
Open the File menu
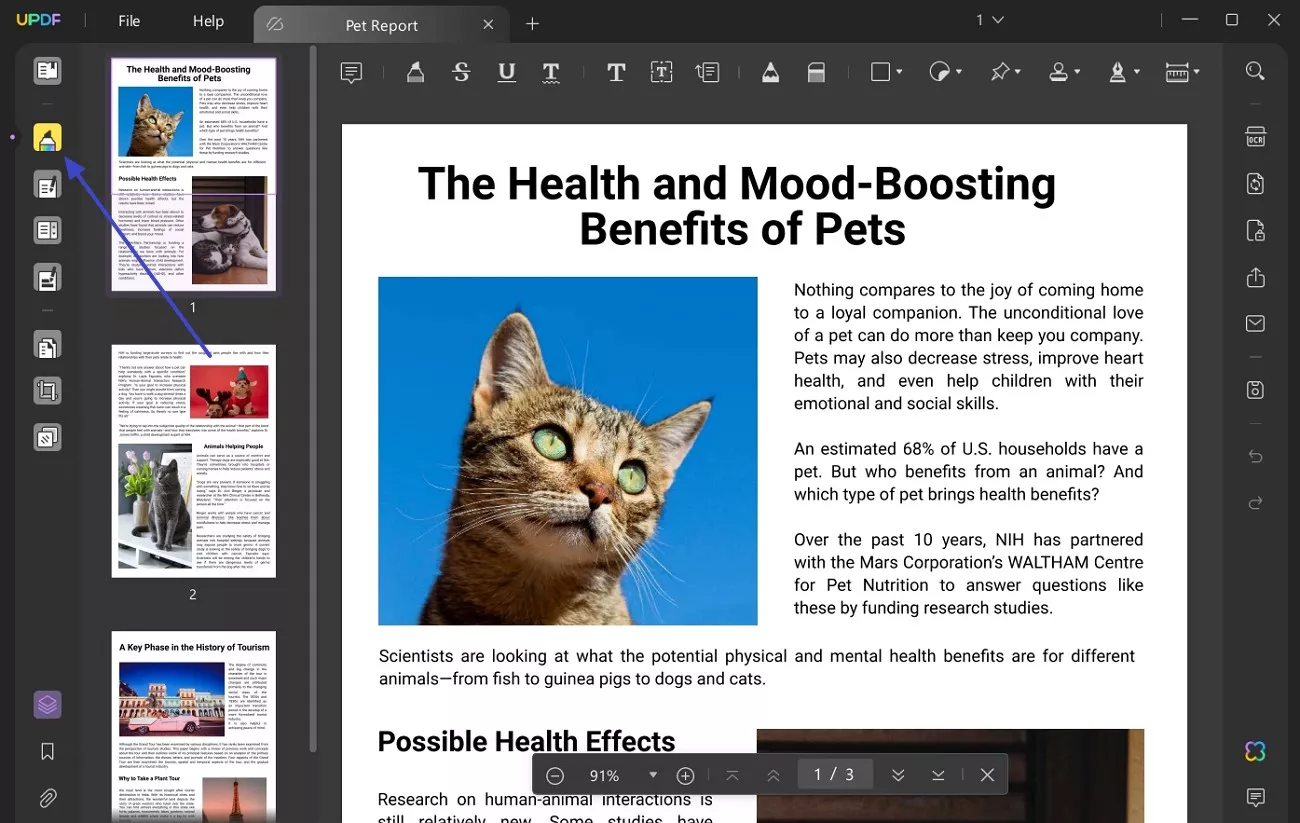click(129, 21)
